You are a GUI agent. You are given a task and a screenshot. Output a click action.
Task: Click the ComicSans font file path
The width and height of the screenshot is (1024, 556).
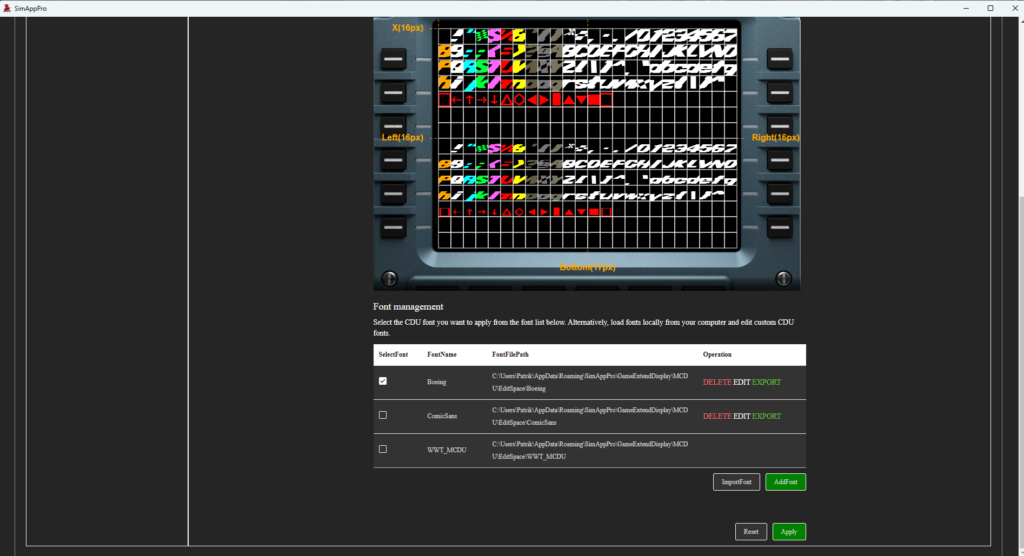click(x=590, y=416)
